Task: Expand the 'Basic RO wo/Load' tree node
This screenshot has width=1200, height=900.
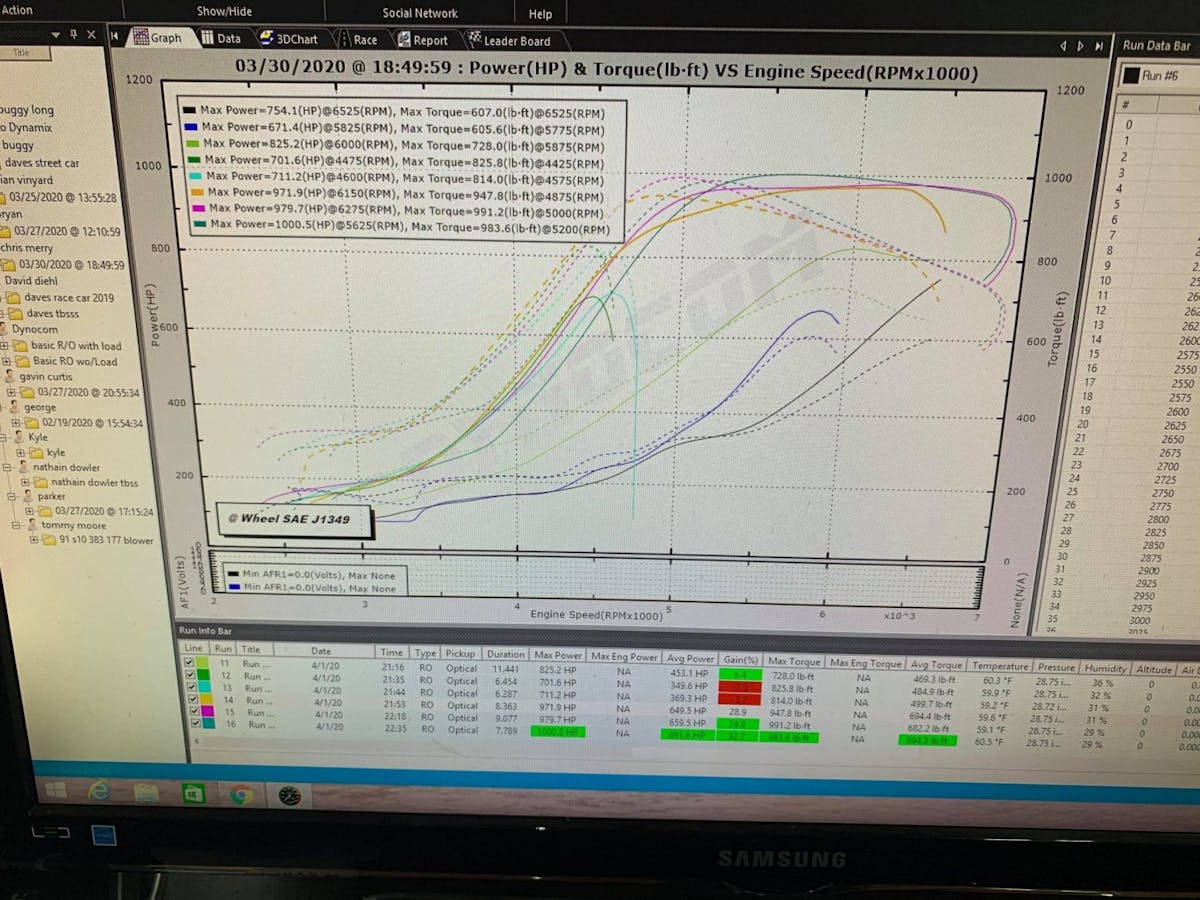Action: (6, 361)
